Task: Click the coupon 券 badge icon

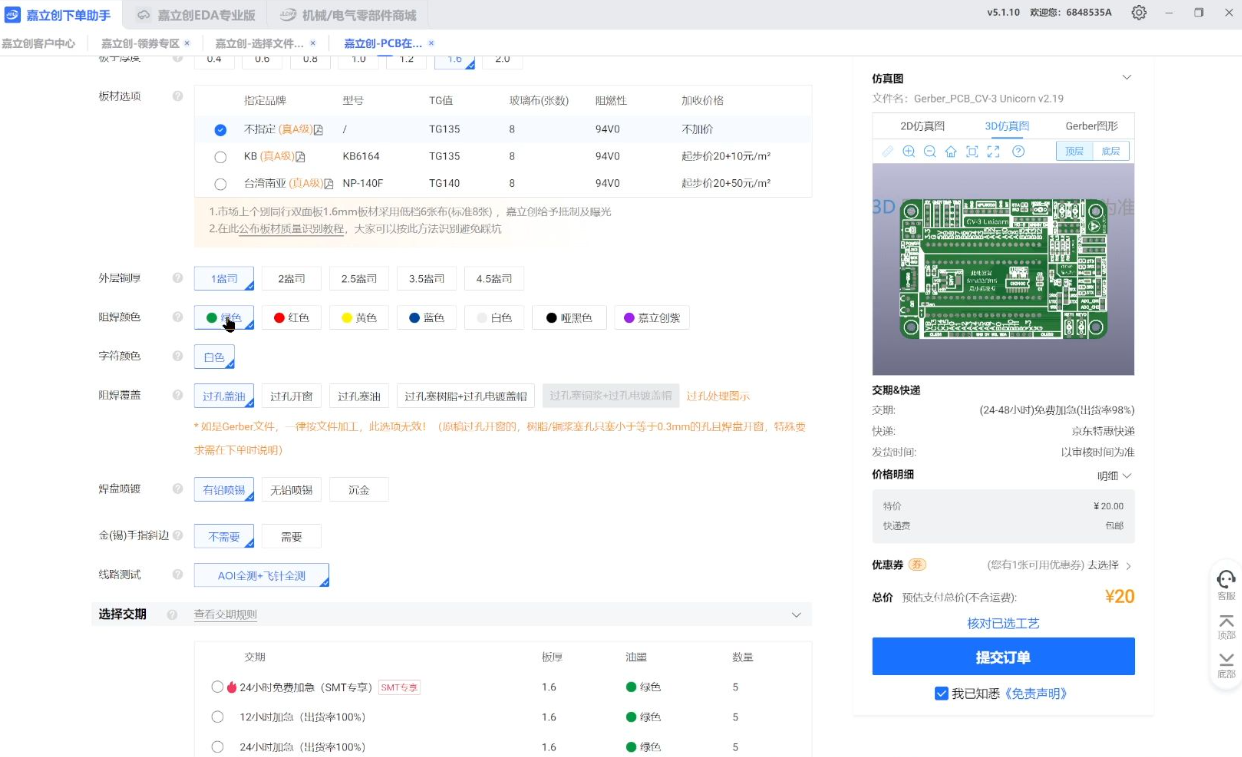Action: tap(917, 565)
